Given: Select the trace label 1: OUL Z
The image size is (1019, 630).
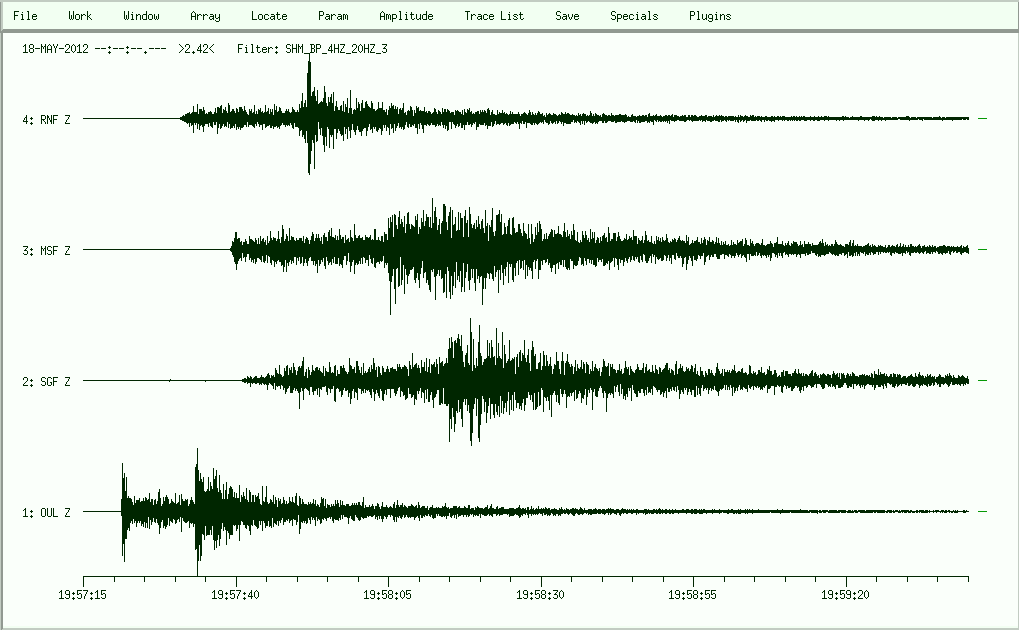Looking at the screenshot, I should (46, 513).
